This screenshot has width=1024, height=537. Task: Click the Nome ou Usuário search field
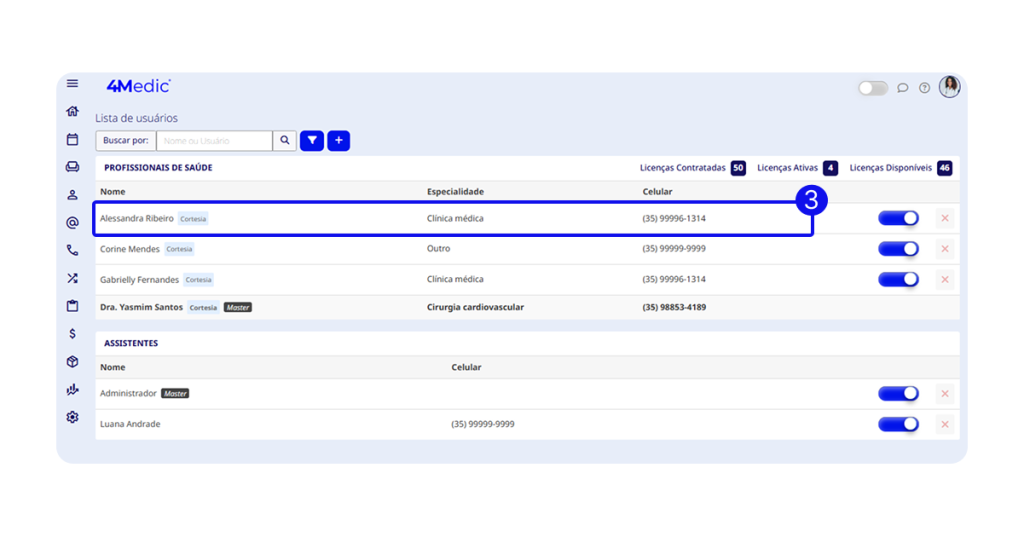coord(214,141)
